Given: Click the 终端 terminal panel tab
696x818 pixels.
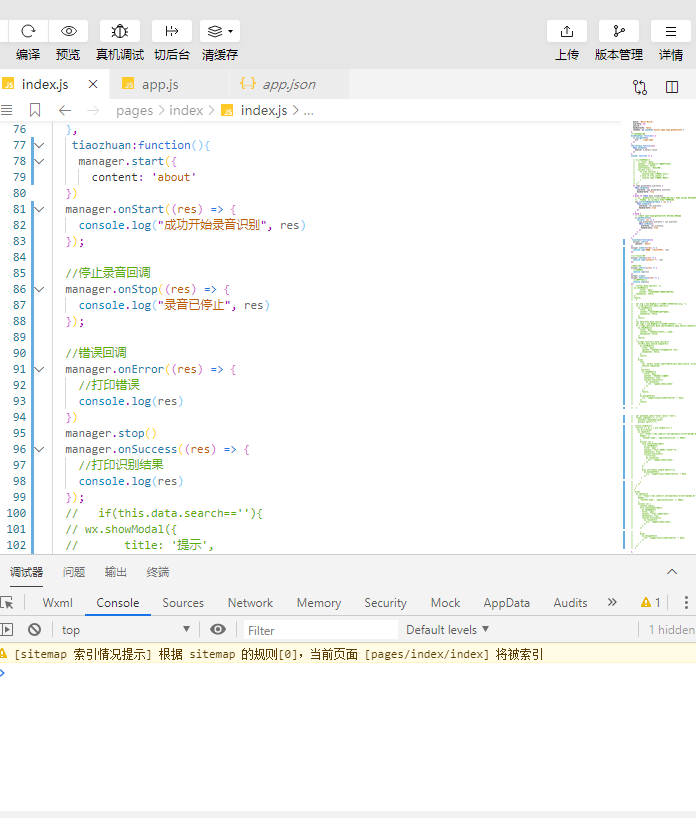Looking at the screenshot, I should coord(158,572).
